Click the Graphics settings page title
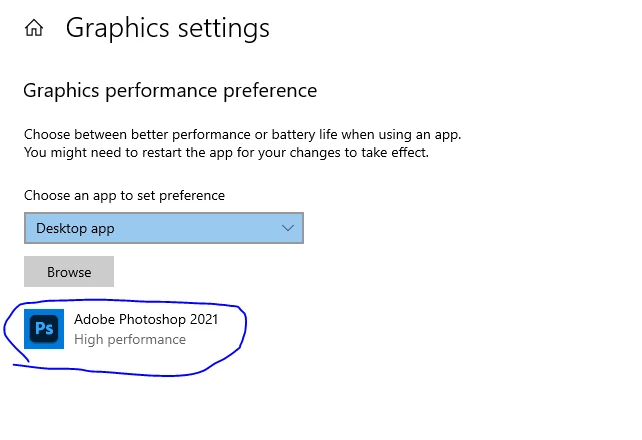 point(168,28)
